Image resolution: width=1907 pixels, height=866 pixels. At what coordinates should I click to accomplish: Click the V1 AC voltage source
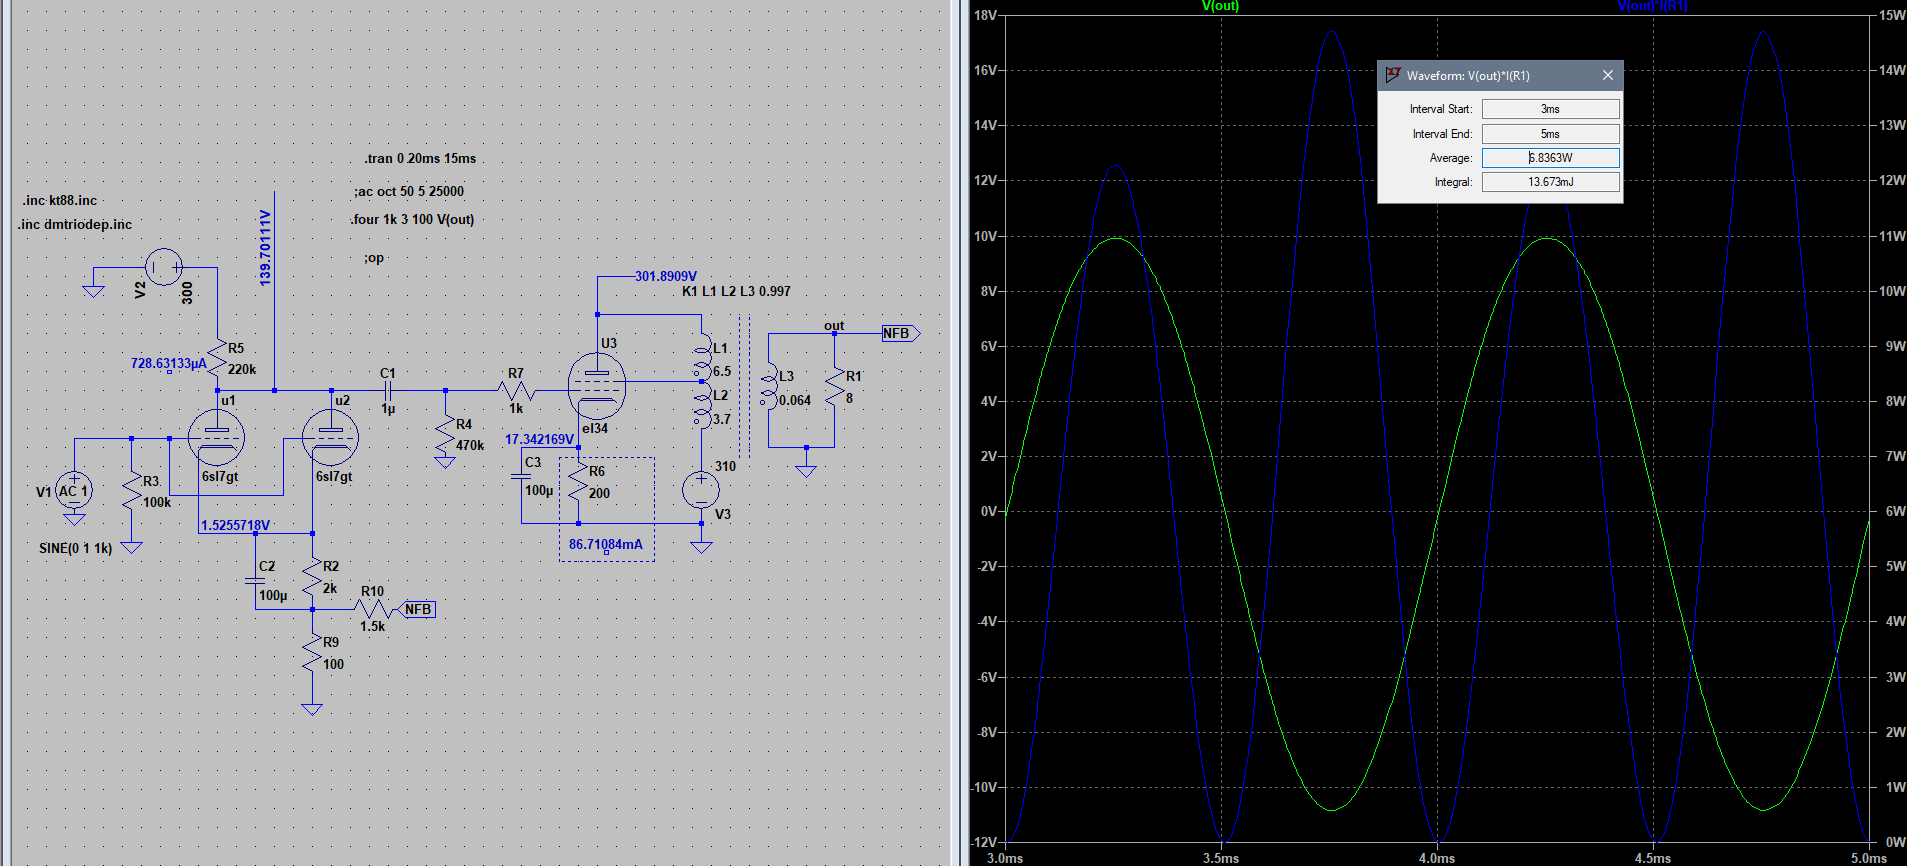73,491
